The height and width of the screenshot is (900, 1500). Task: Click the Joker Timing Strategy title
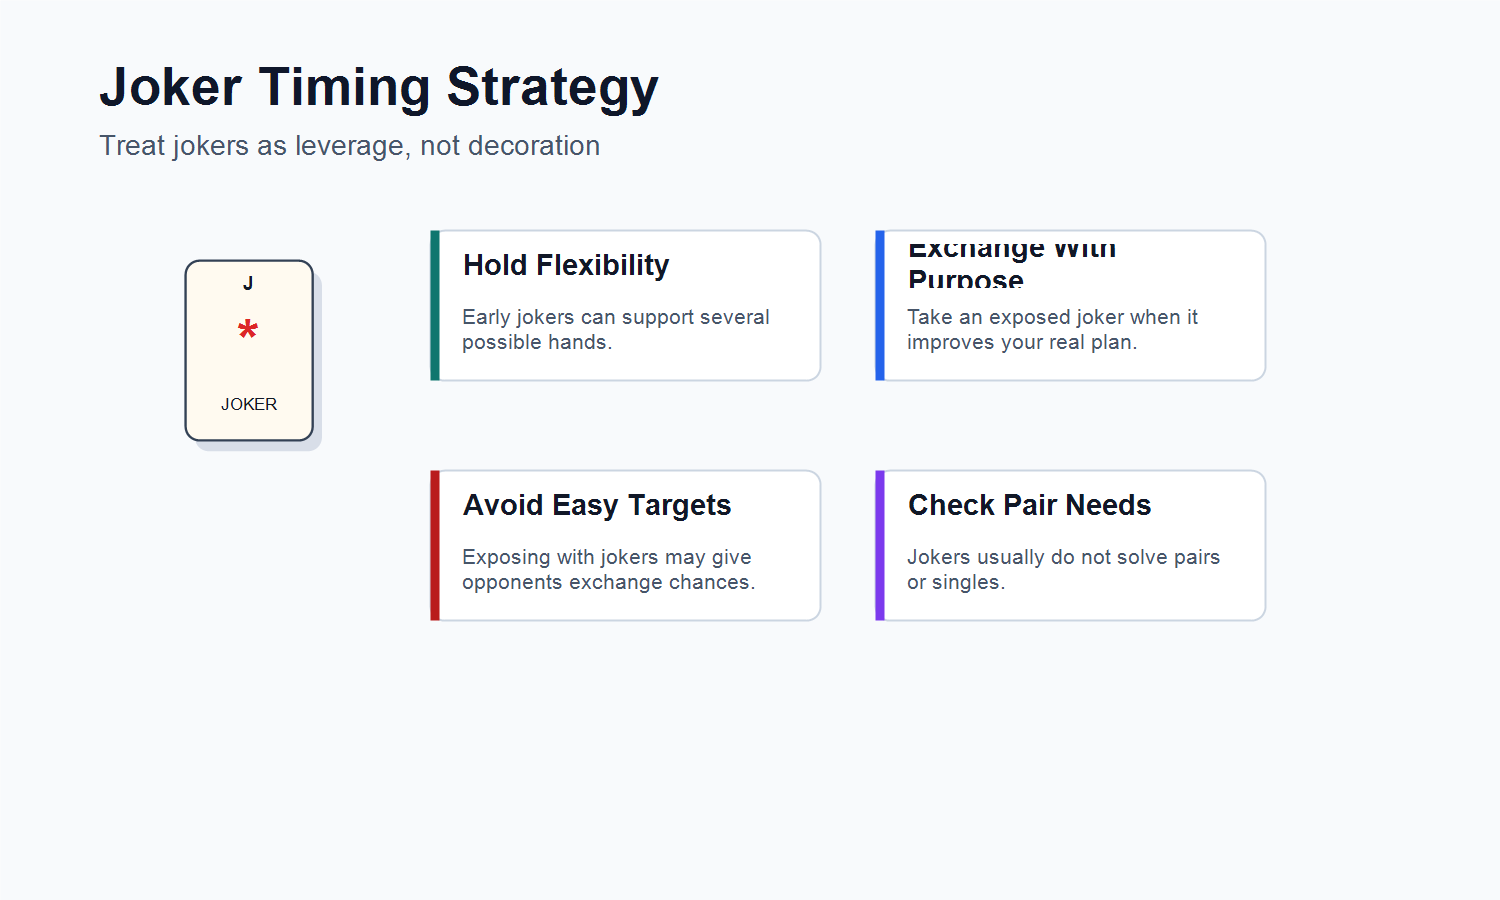[379, 88]
